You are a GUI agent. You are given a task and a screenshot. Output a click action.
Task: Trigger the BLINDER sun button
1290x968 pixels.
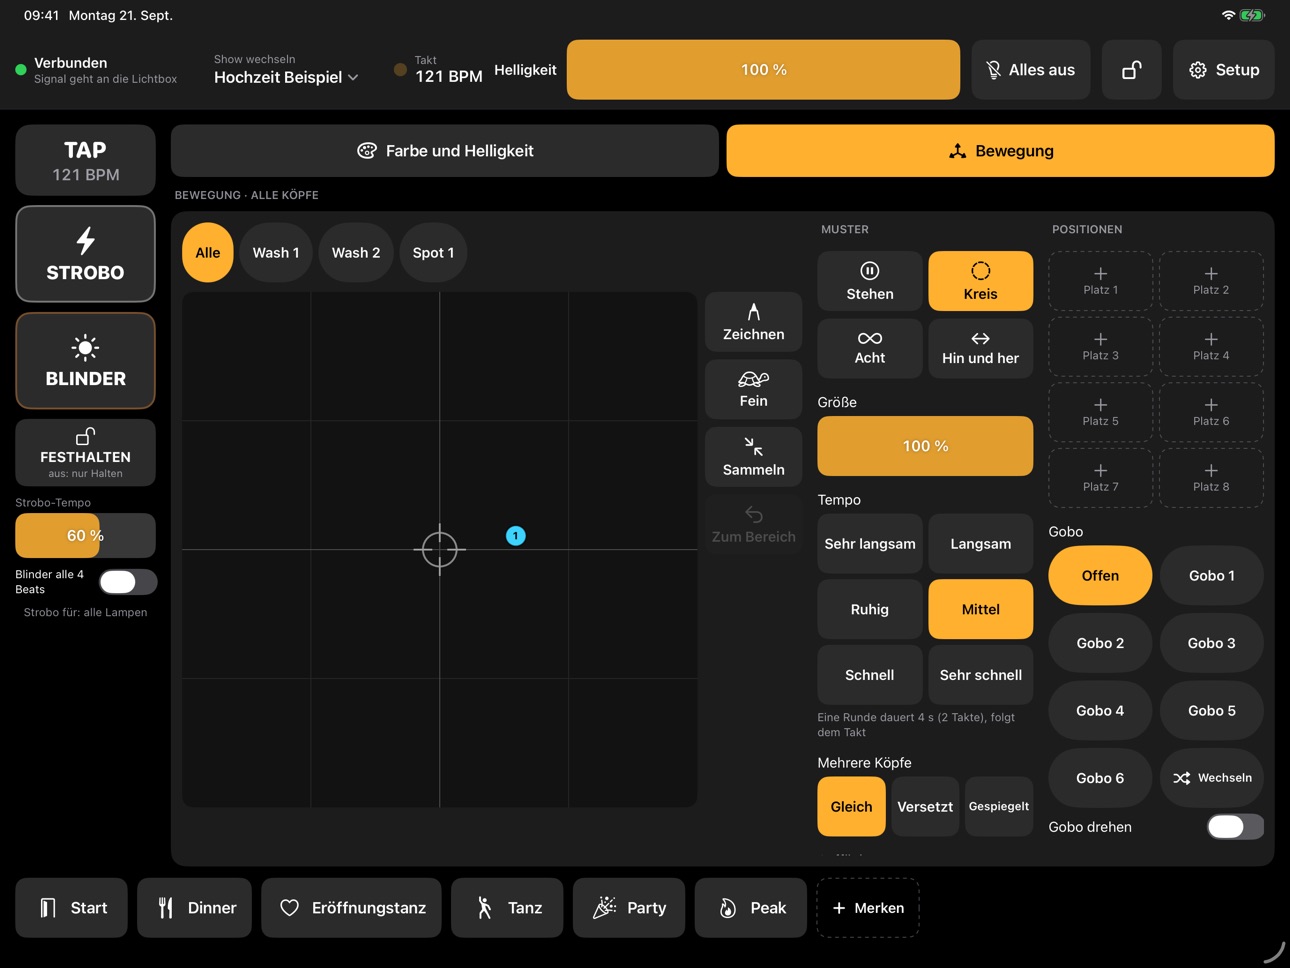pyautogui.click(x=85, y=361)
